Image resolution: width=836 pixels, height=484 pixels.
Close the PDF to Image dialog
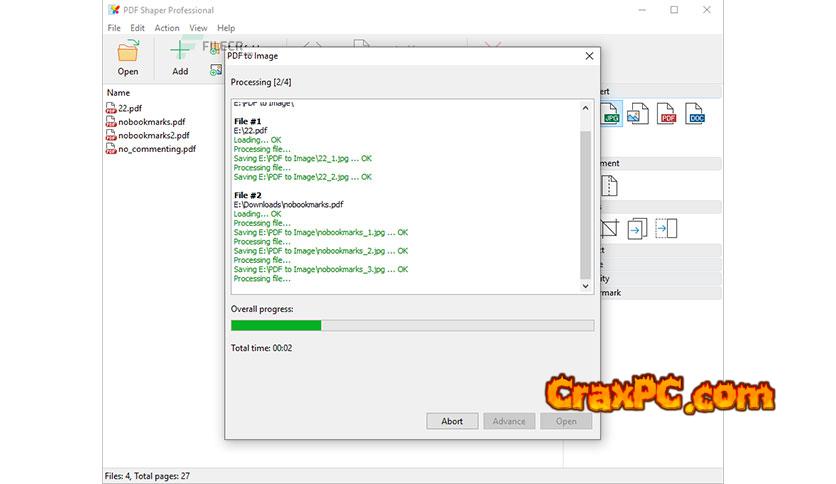click(x=589, y=56)
